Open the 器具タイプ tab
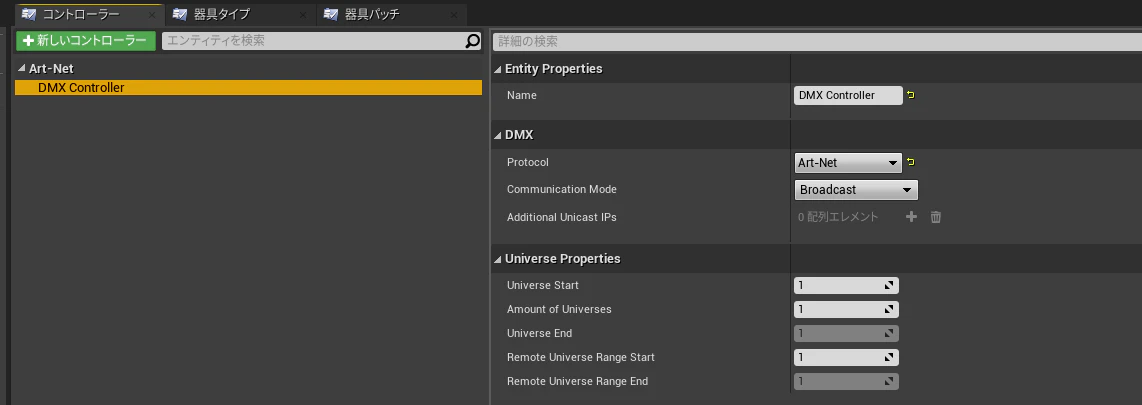This screenshot has height=405, width=1142. tap(240, 15)
